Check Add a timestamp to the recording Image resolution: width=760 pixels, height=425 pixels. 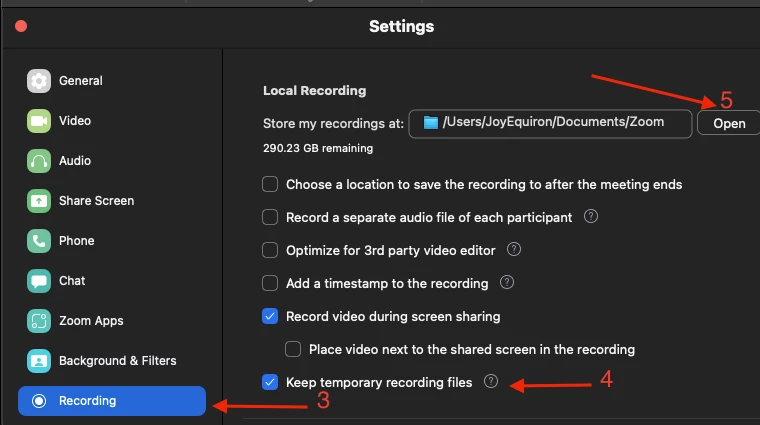click(270, 283)
